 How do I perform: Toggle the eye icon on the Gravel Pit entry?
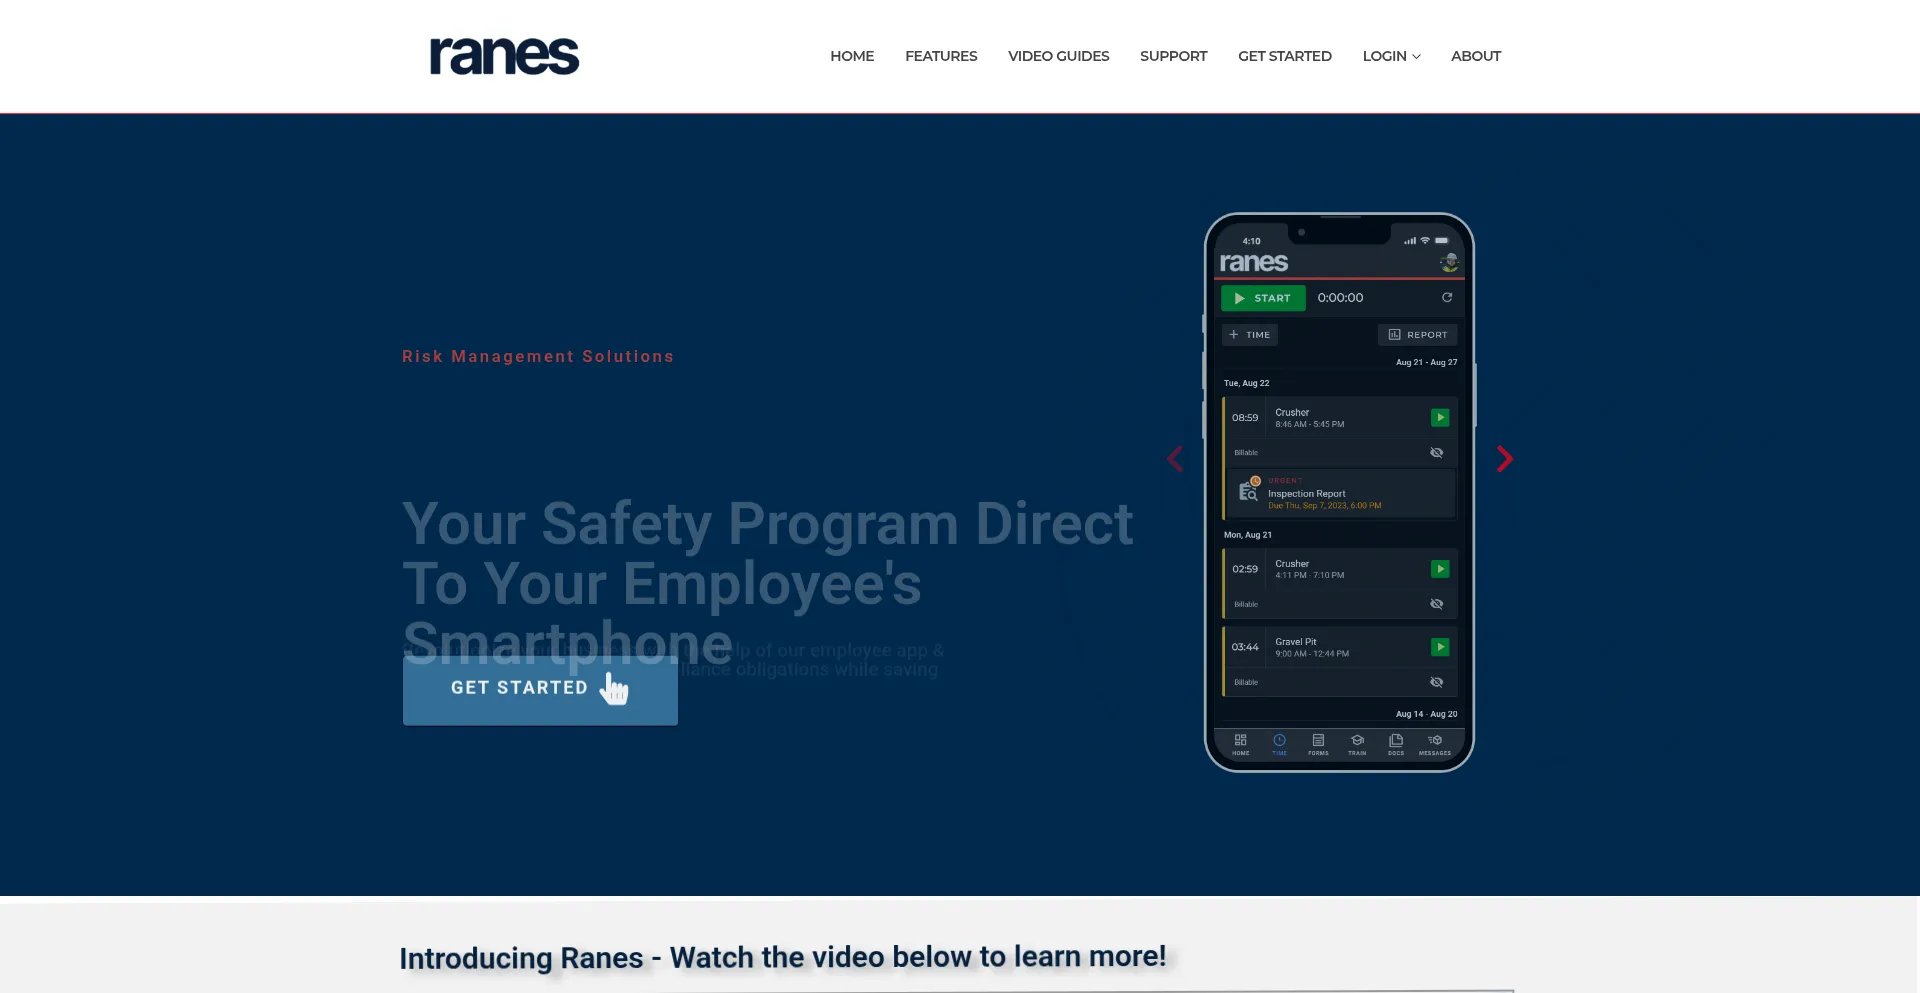point(1436,681)
